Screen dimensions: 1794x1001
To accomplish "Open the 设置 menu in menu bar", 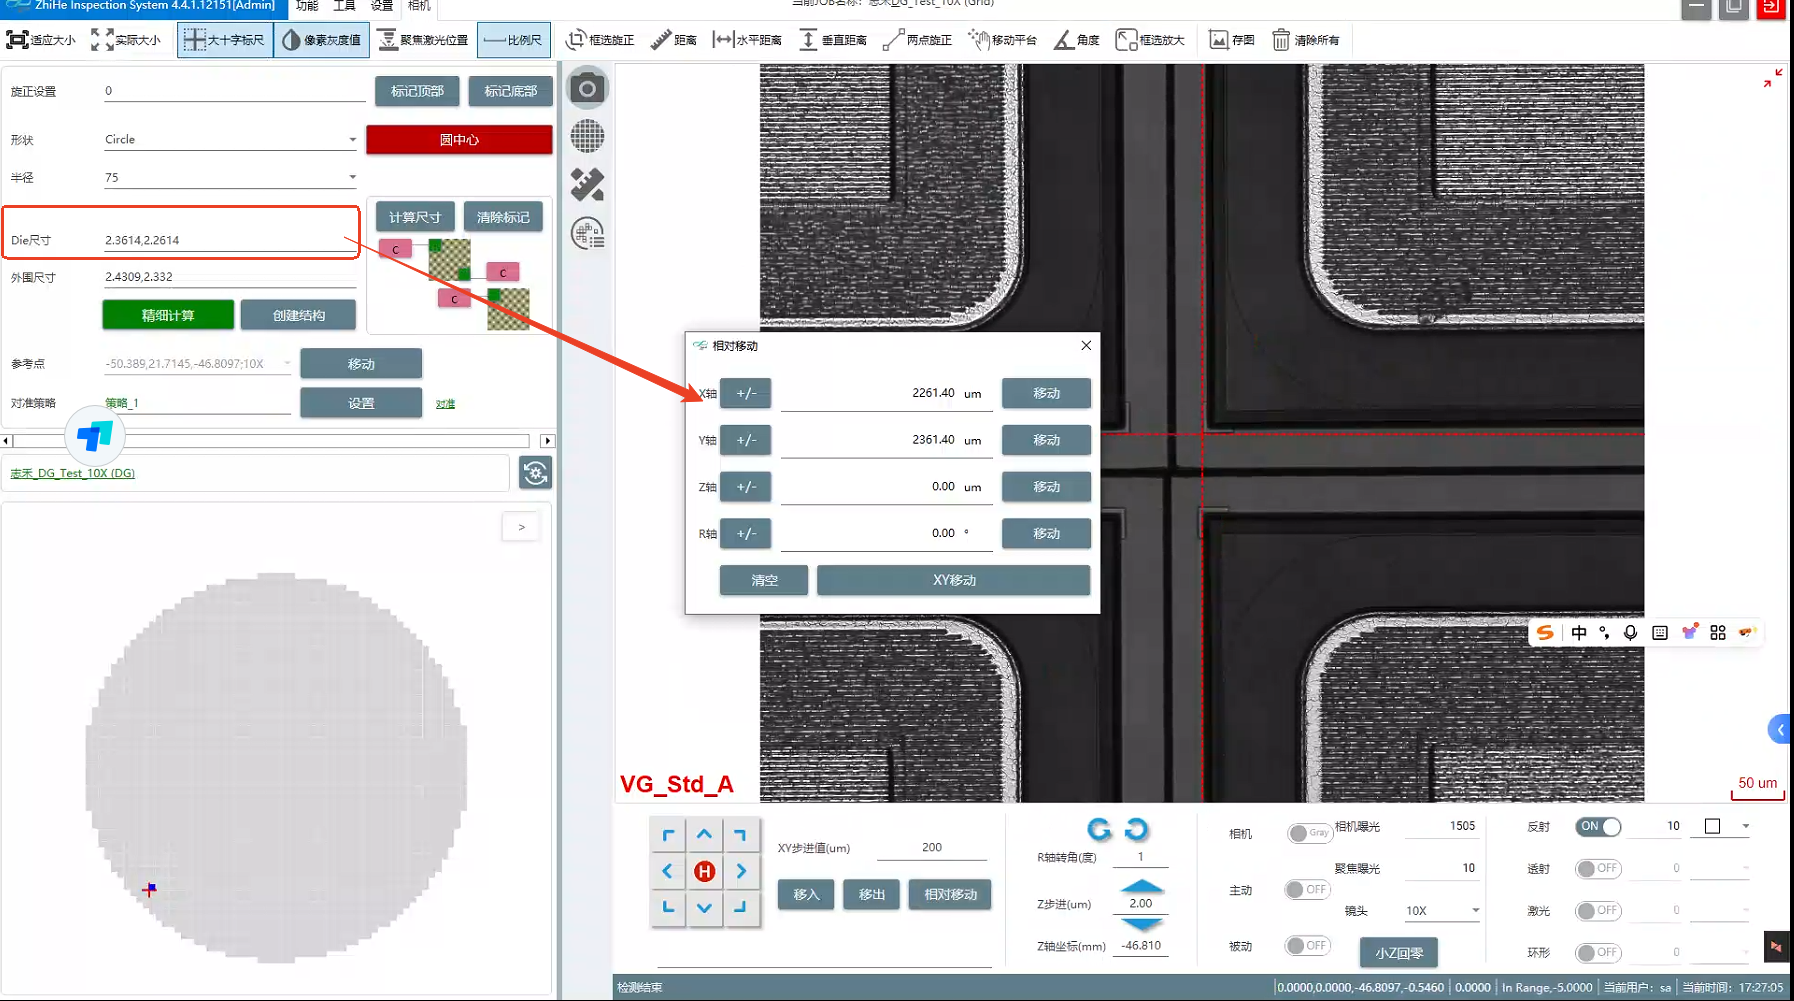I will coord(382,6).
